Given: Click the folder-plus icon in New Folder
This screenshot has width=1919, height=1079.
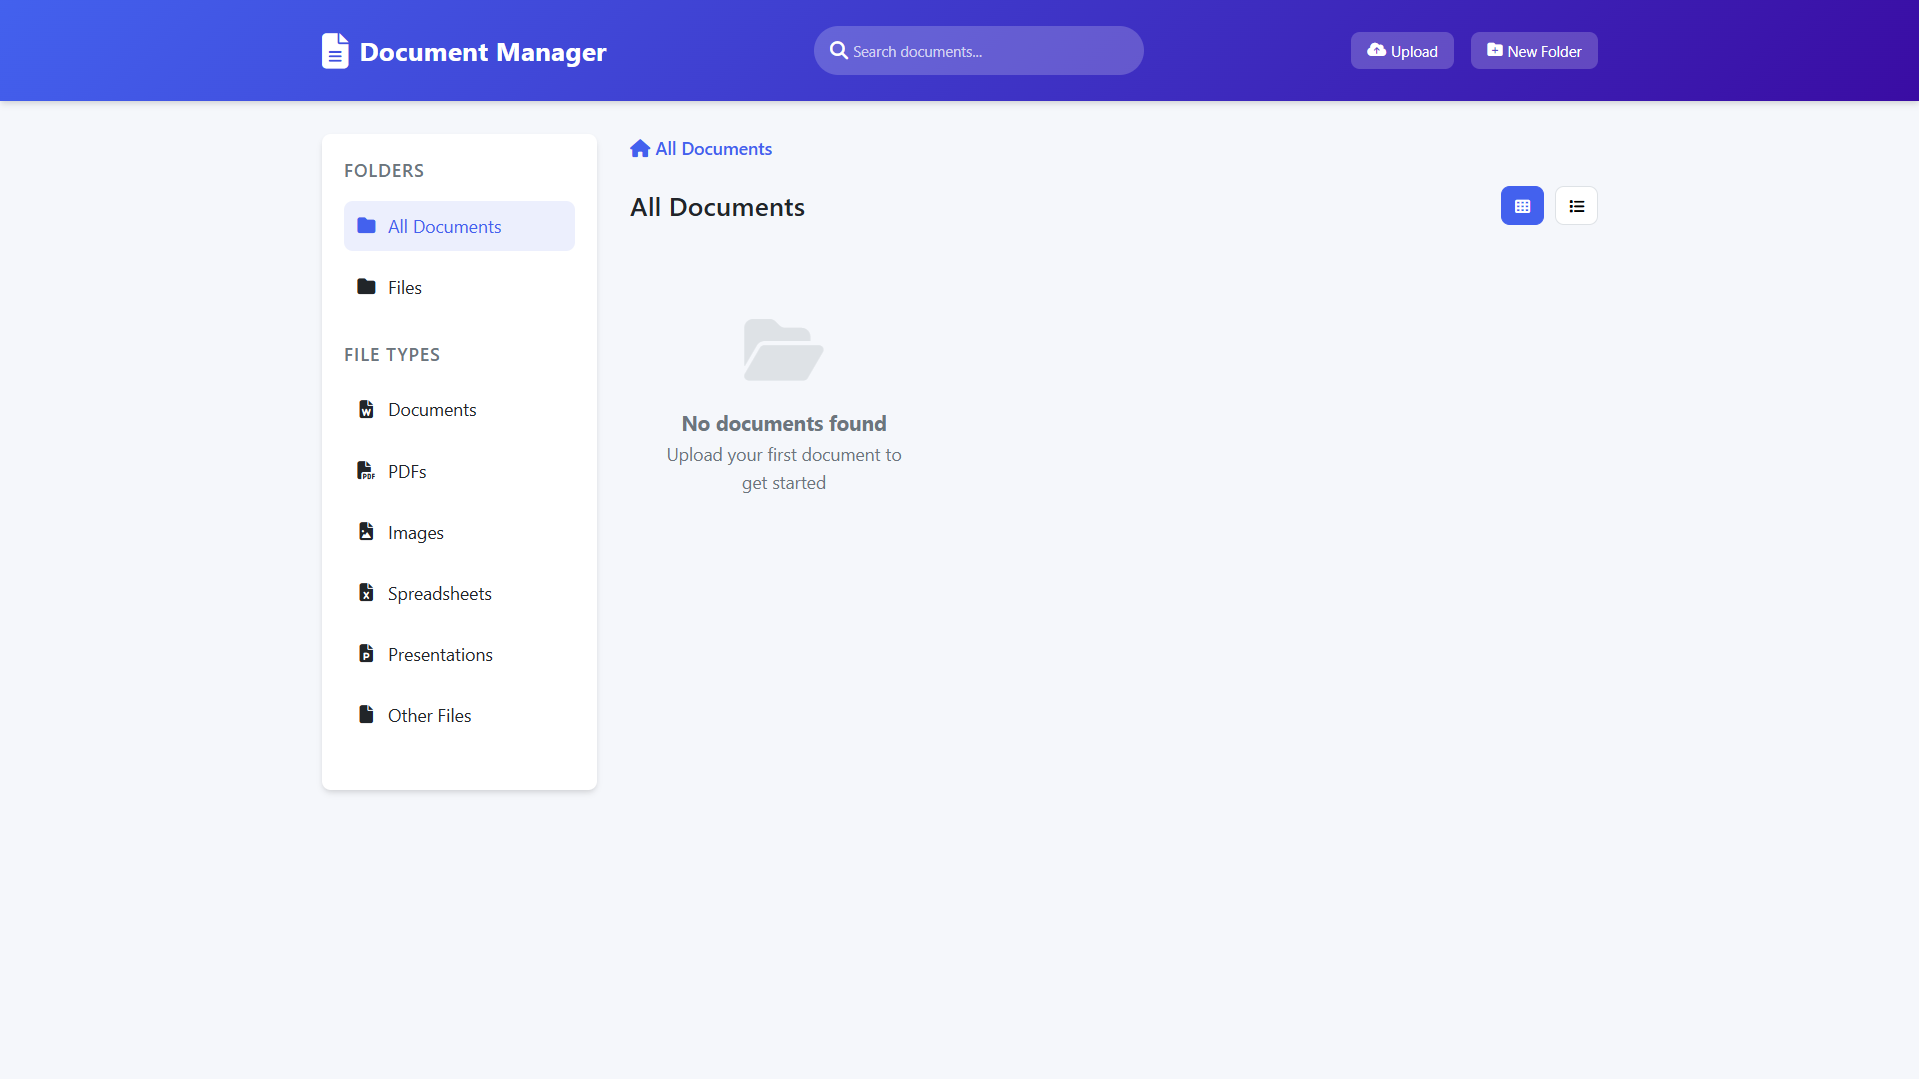Looking at the screenshot, I should click(x=1494, y=50).
